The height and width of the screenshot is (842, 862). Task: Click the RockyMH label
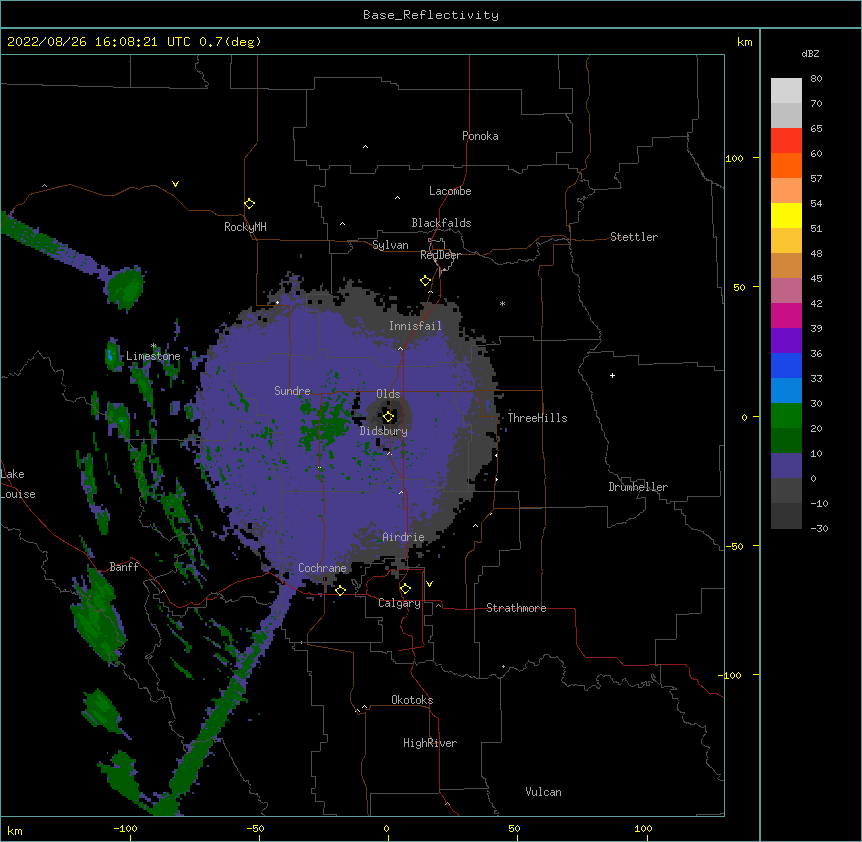pos(245,227)
